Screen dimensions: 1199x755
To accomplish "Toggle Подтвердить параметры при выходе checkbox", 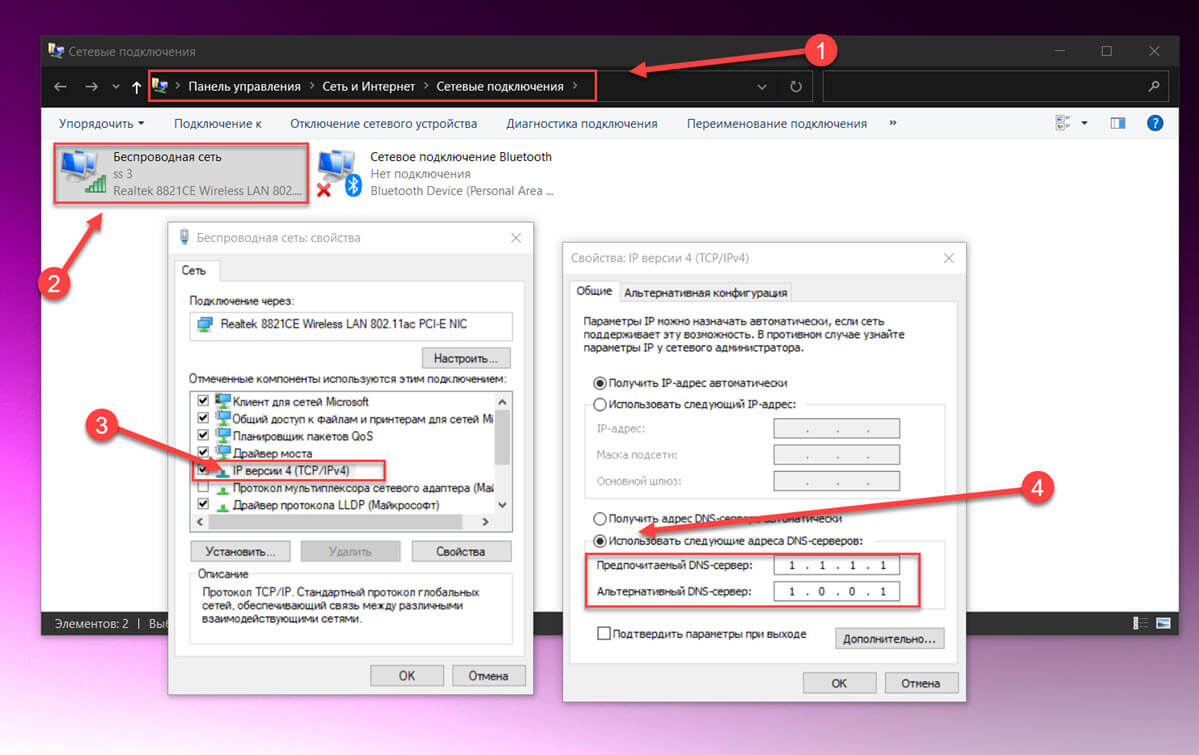I will click(x=603, y=633).
